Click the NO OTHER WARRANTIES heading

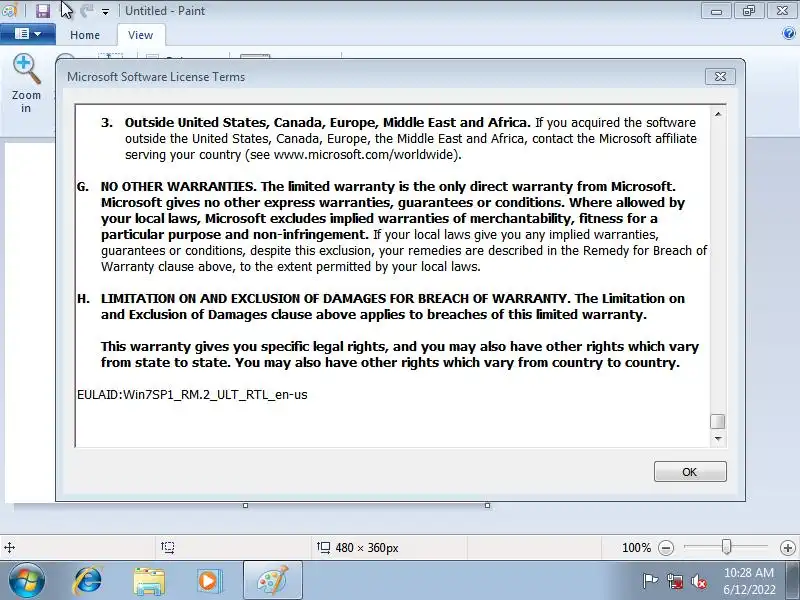(x=178, y=187)
